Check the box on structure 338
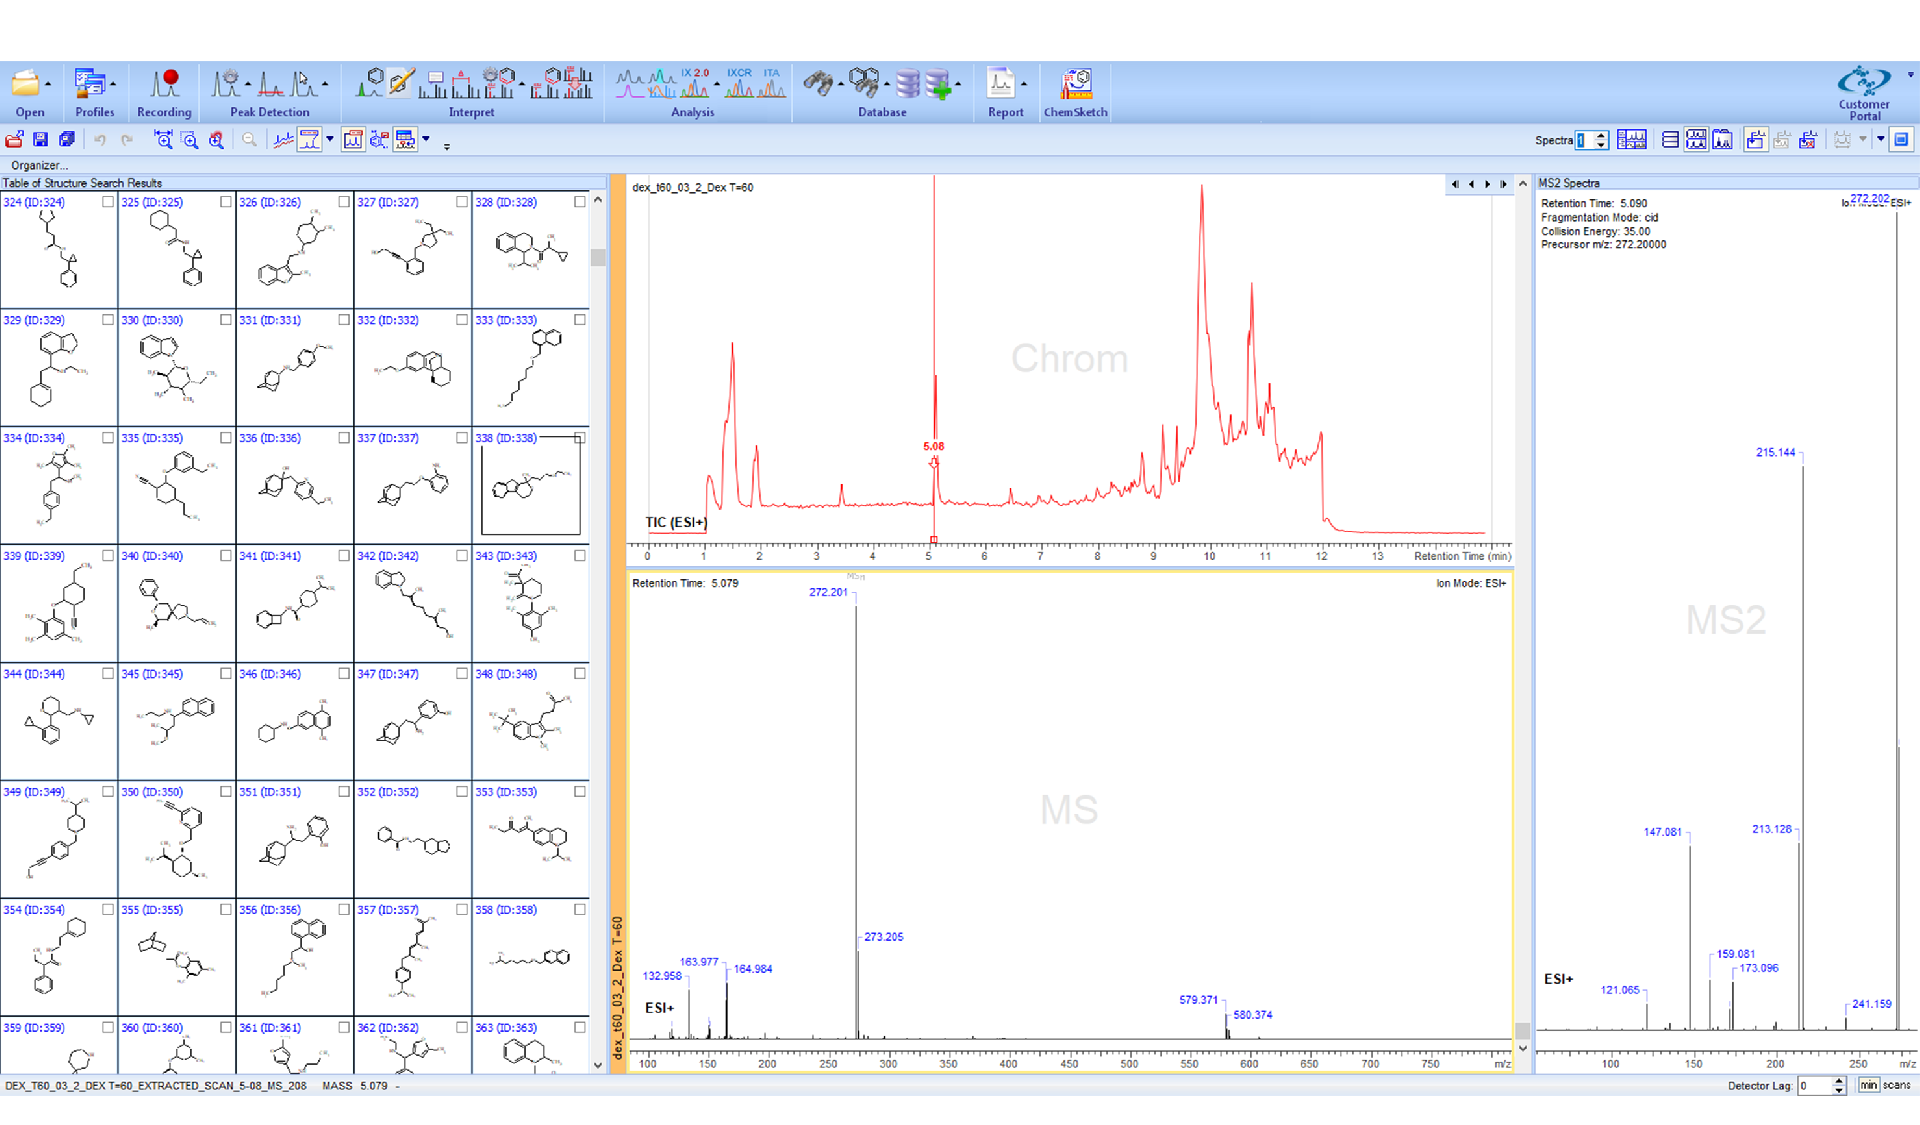The width and height of the screenshot is (1920, 1125). tap(580, 438)
